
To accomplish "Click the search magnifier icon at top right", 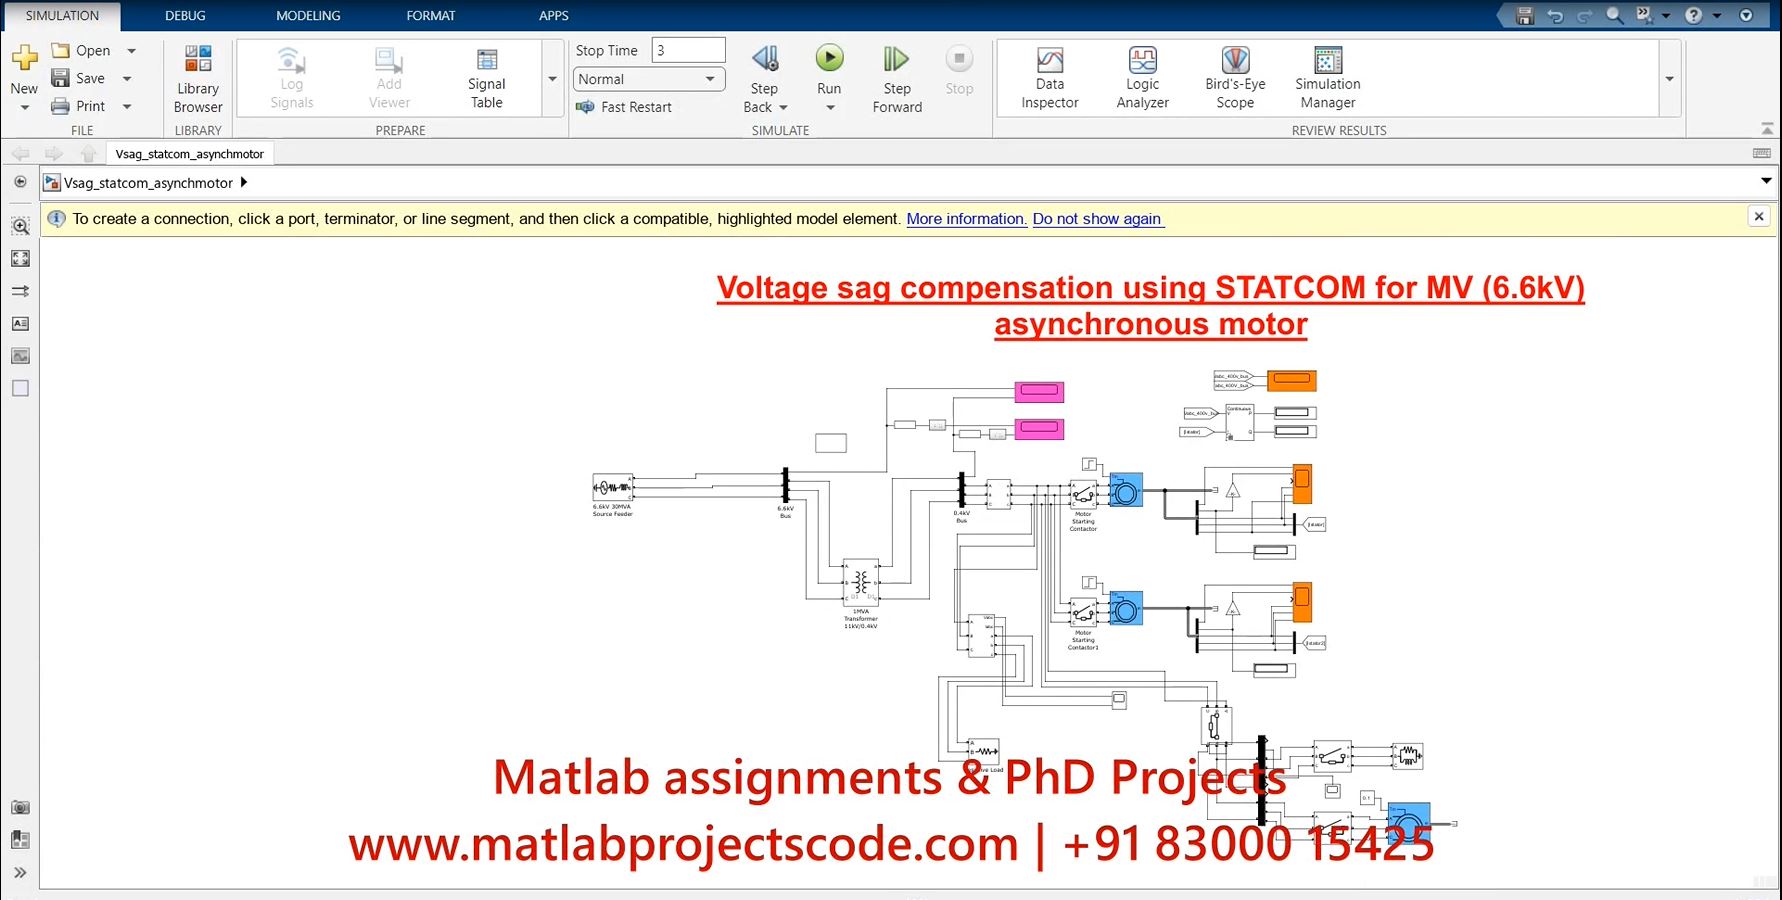I will [1614, 15].
